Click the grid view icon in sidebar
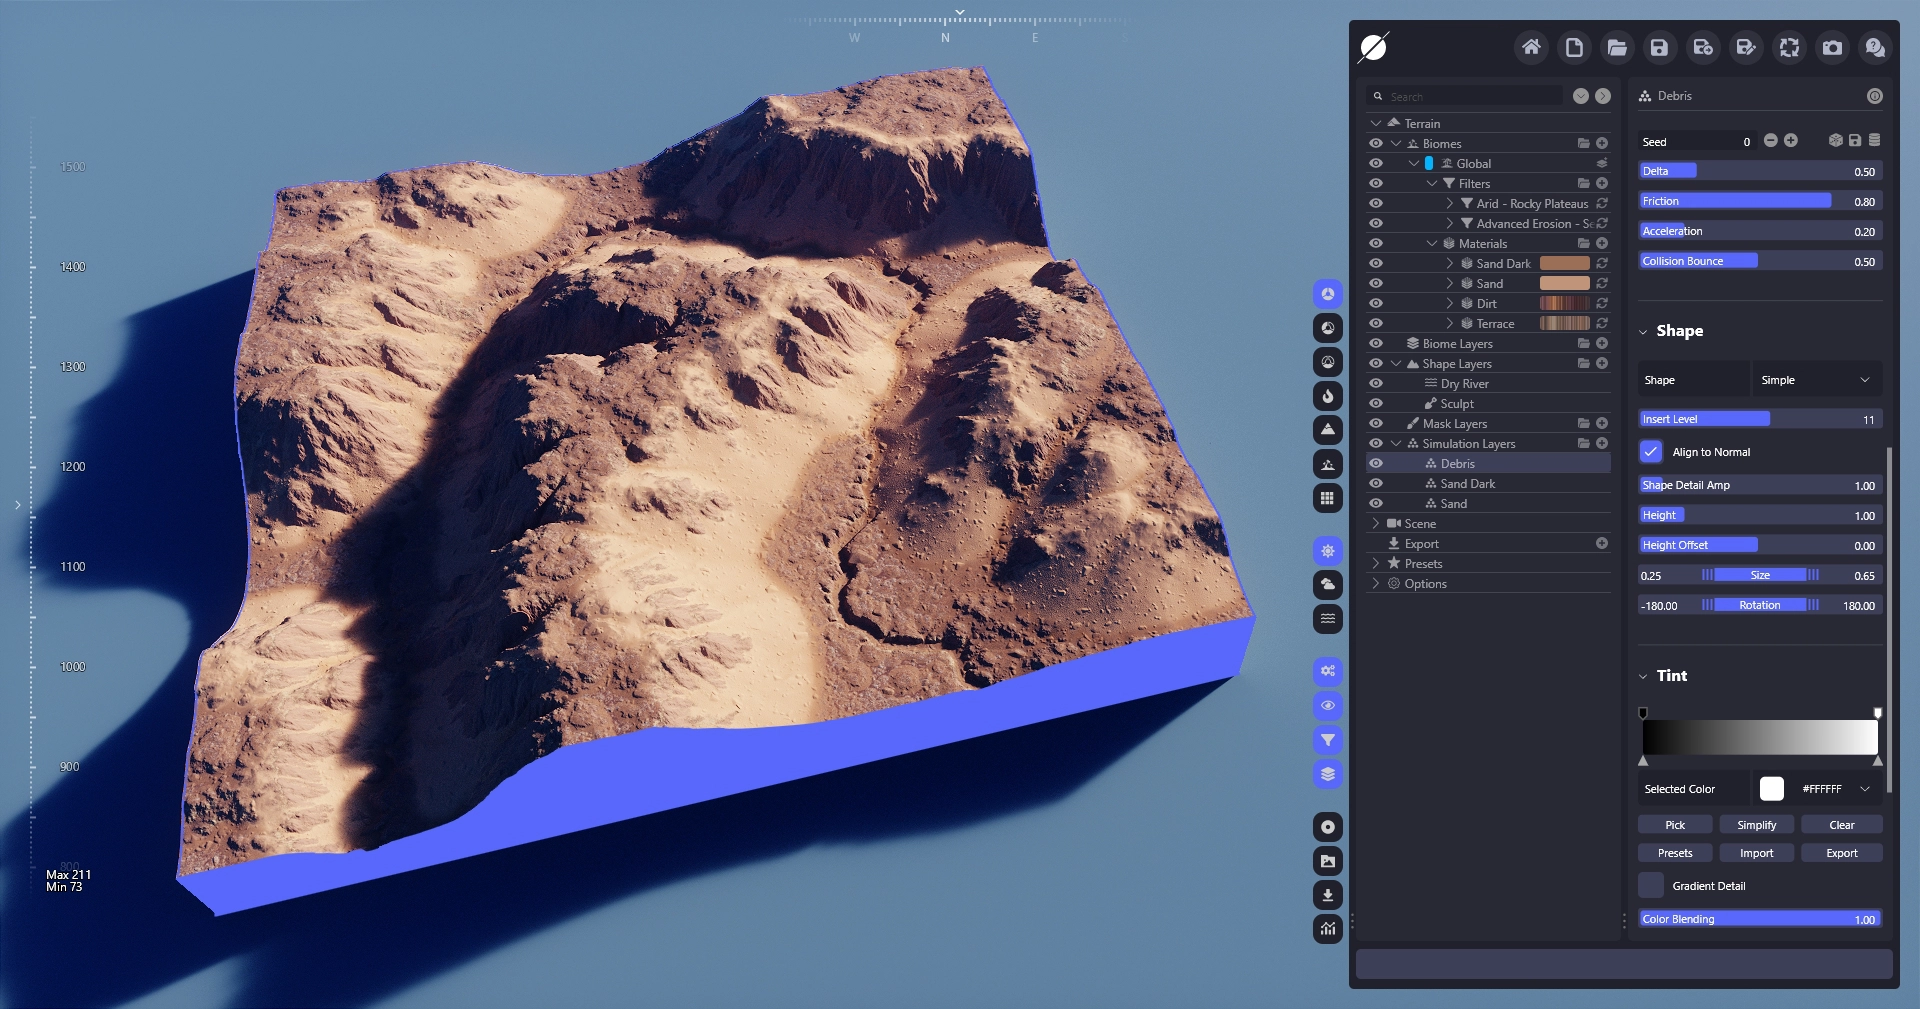1920x1009 pixels. [x=1327, y=498]
